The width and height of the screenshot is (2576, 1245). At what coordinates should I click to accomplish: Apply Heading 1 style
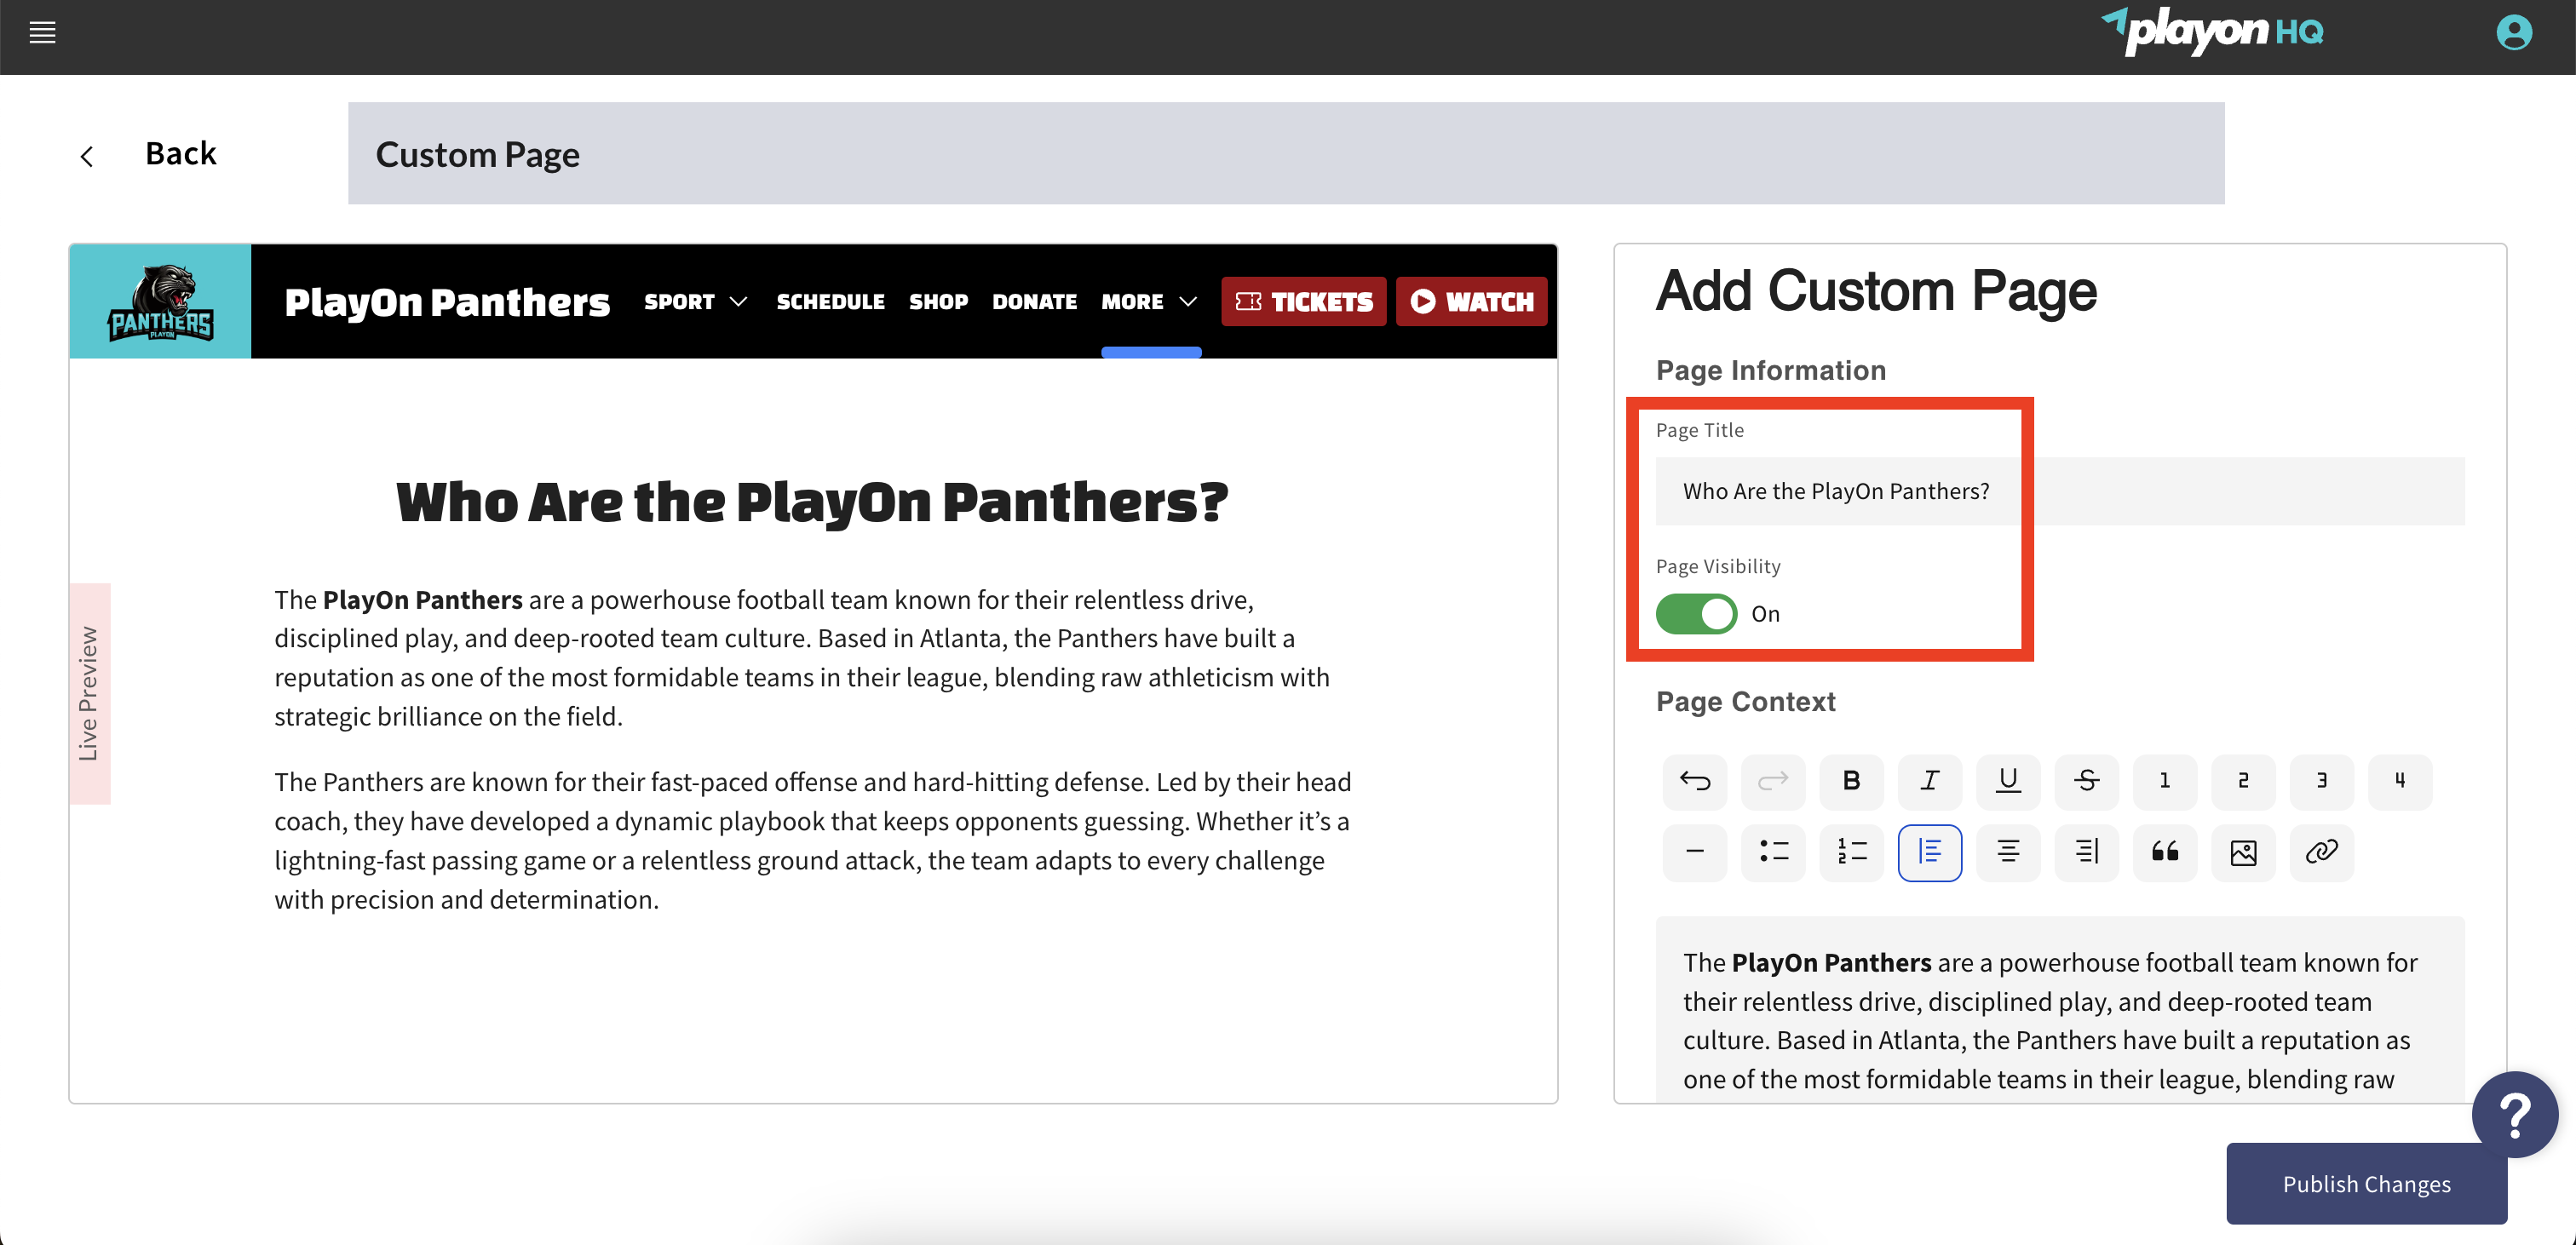click(2164, 781)
